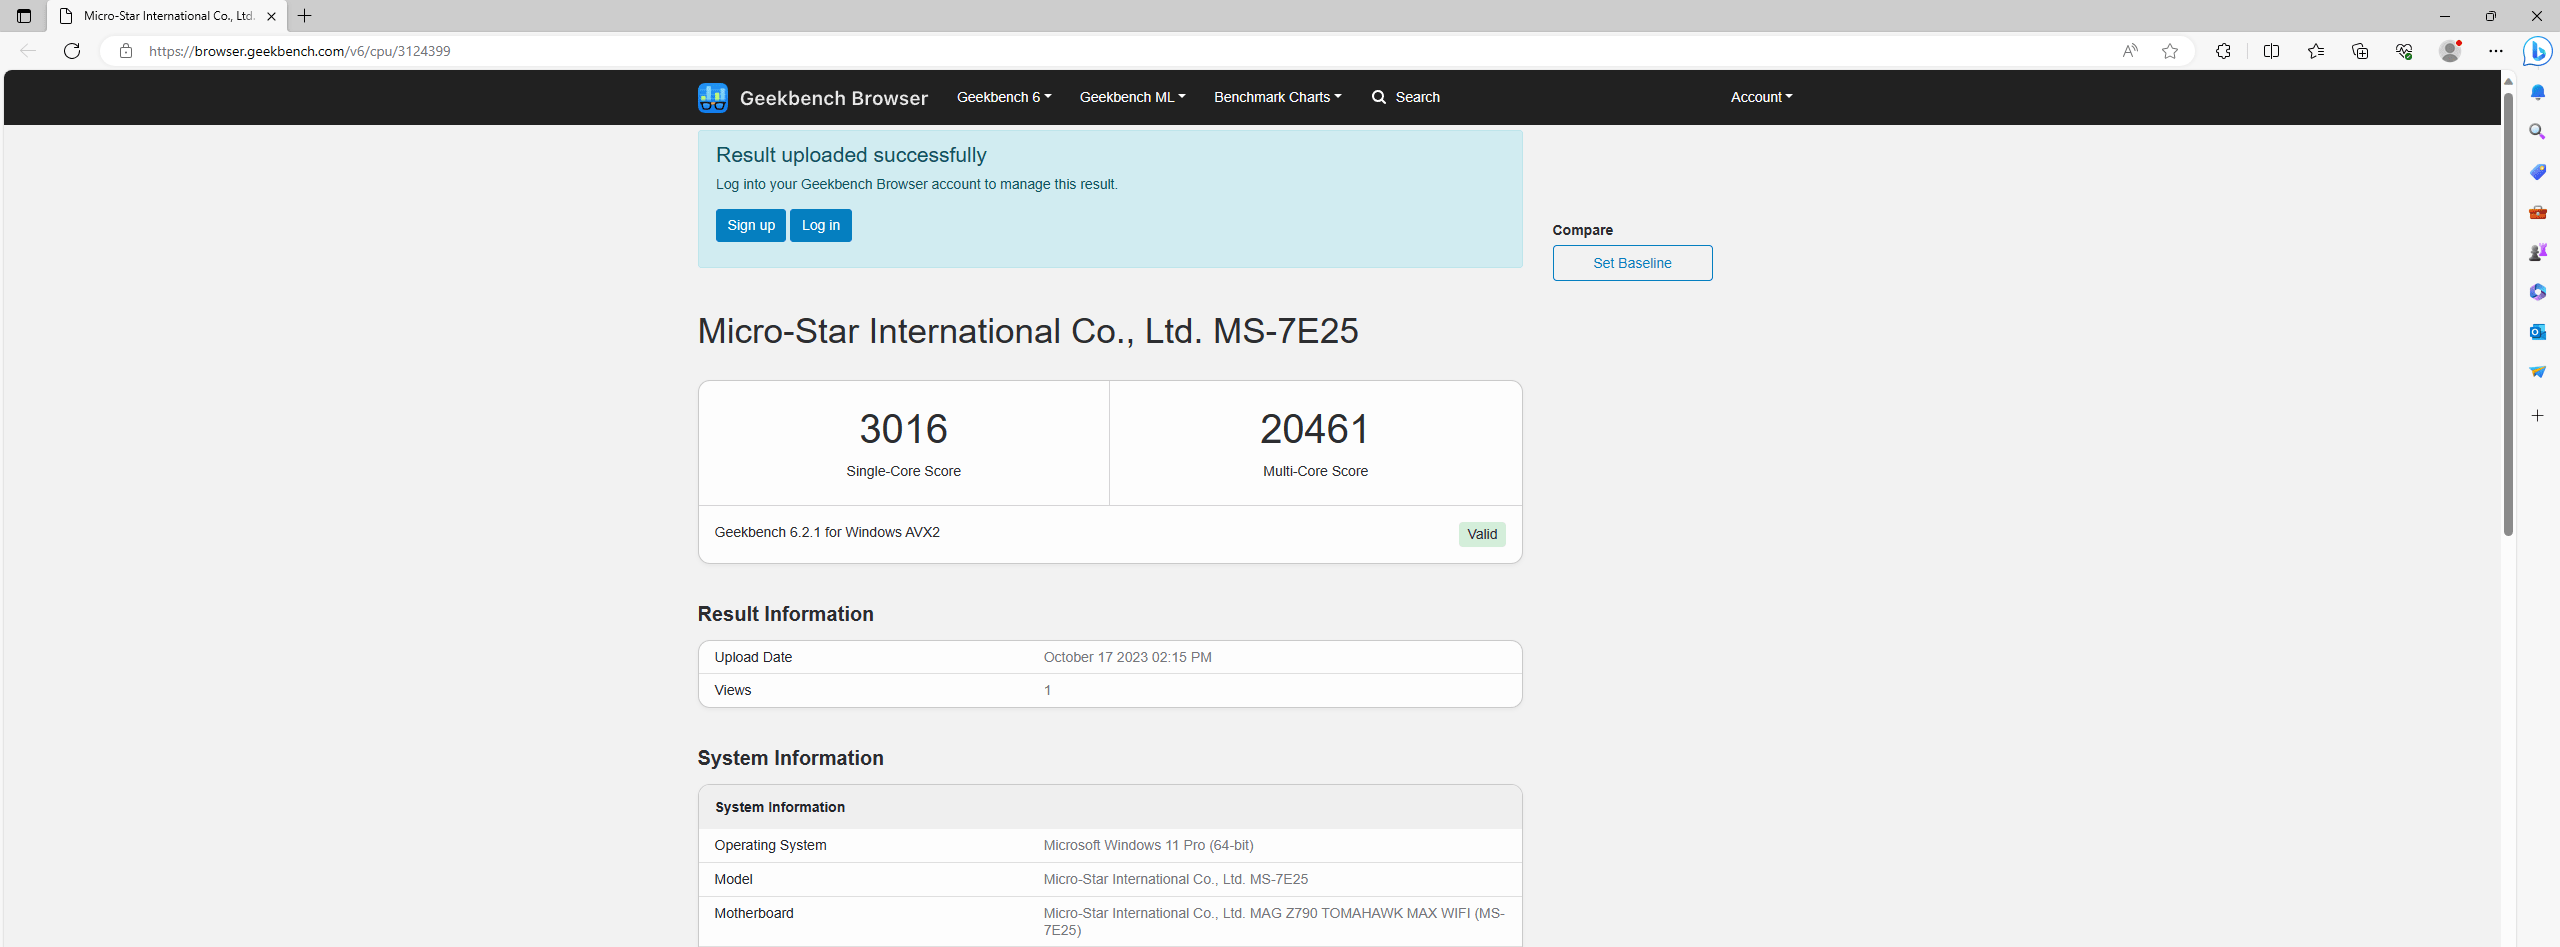
Task: Click the 3016 single-core score
Action: pos(903,429)
